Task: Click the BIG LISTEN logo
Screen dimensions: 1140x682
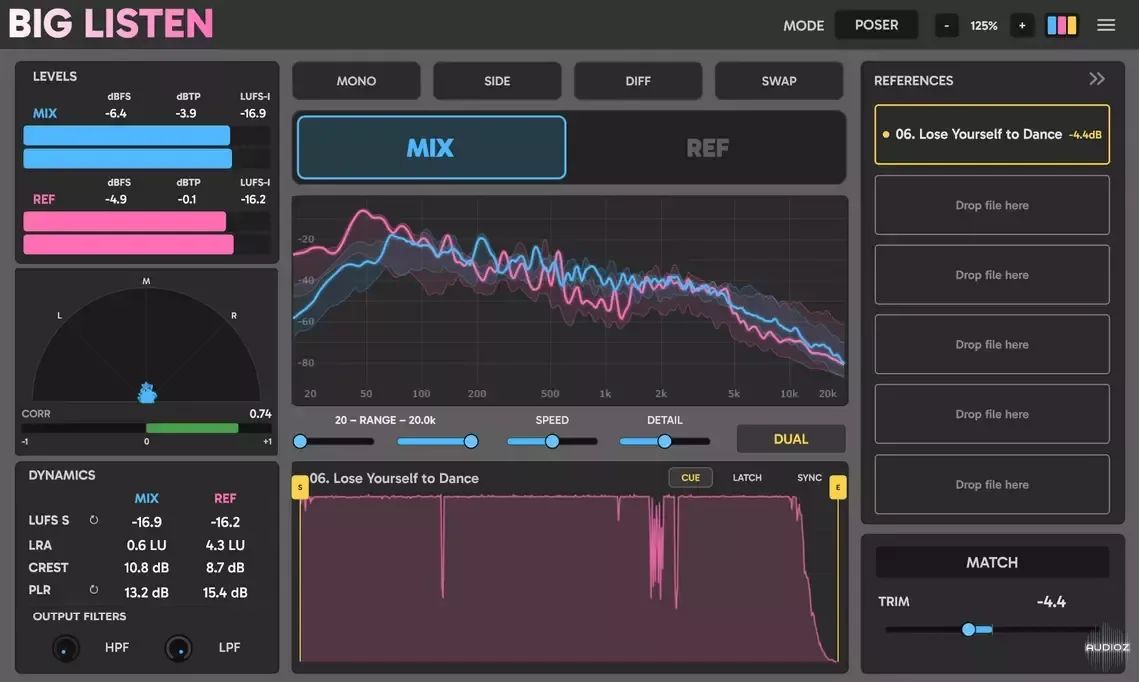Action: pyautogui.click(x=111, y=23)
